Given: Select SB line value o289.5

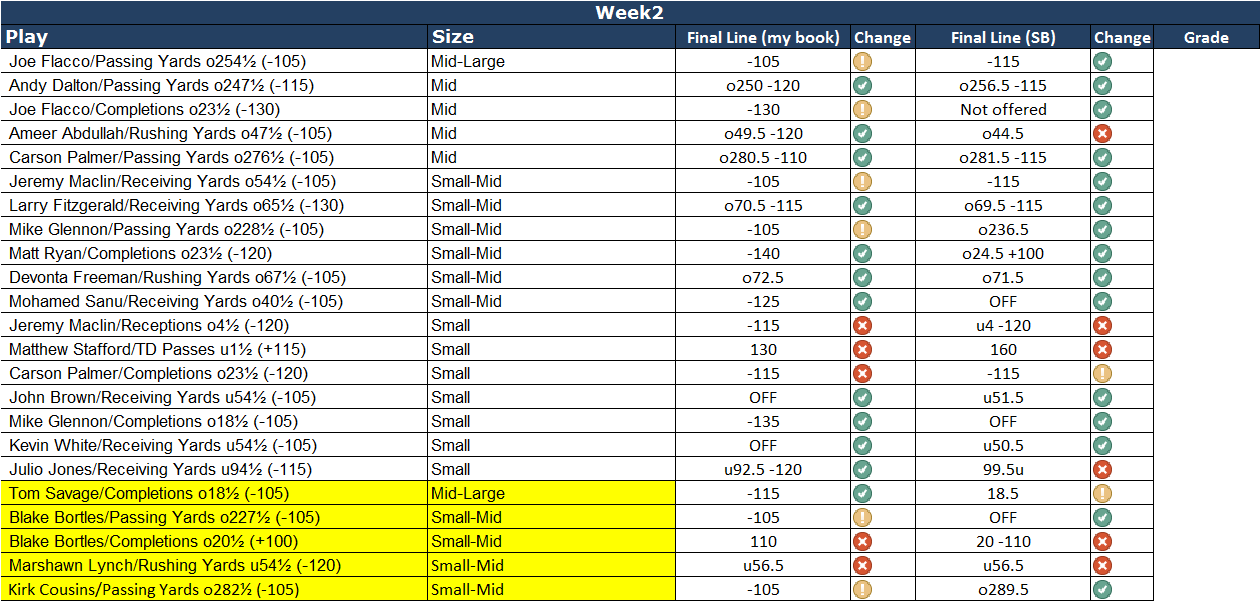Looking at the screenshot, I should point(1003,589).
